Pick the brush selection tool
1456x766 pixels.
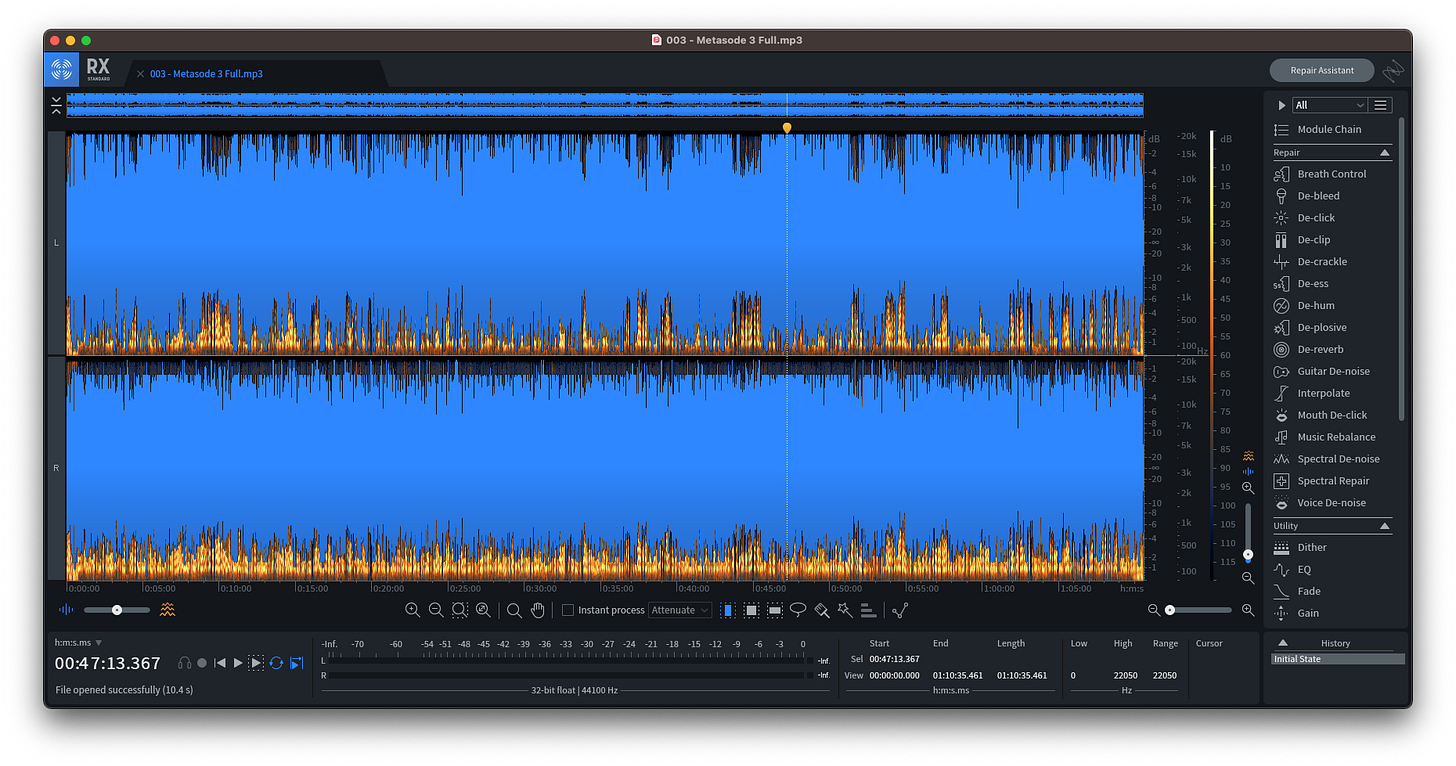822,610
